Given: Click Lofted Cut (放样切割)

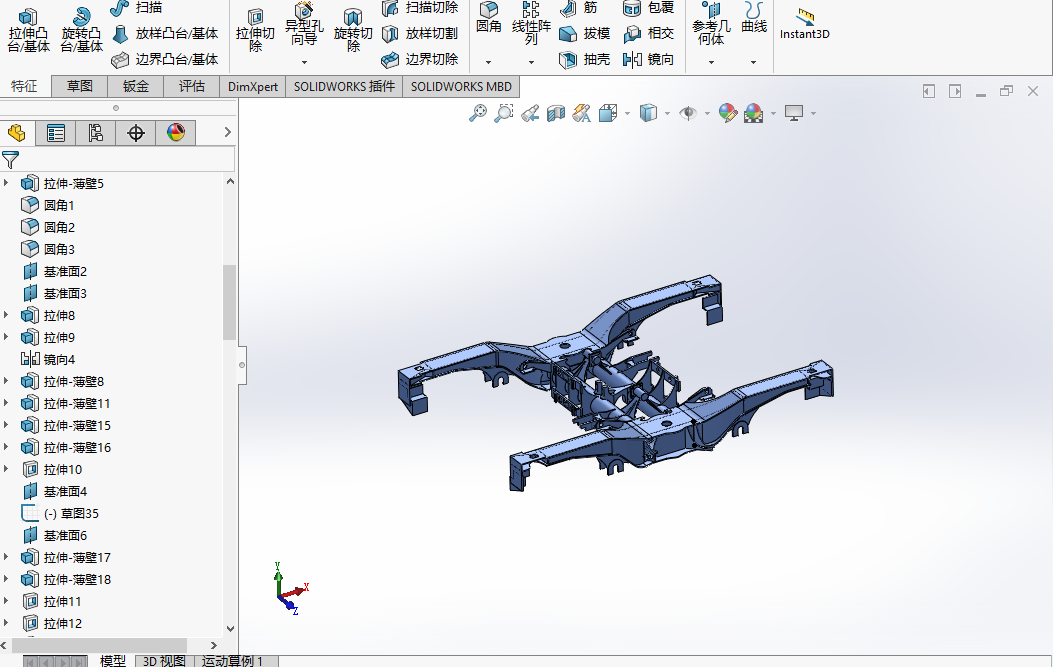Looking at the screenshot, I should tap(420, 34).
